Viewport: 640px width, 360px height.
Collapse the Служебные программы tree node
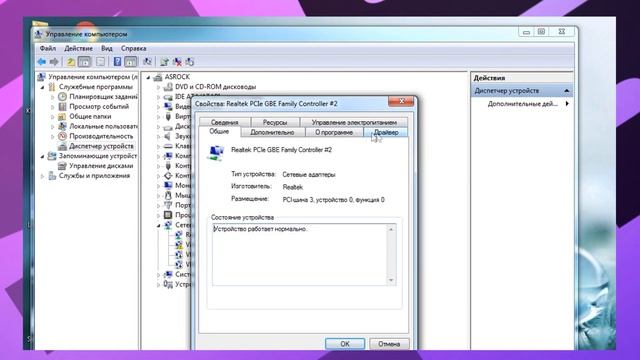42,87
